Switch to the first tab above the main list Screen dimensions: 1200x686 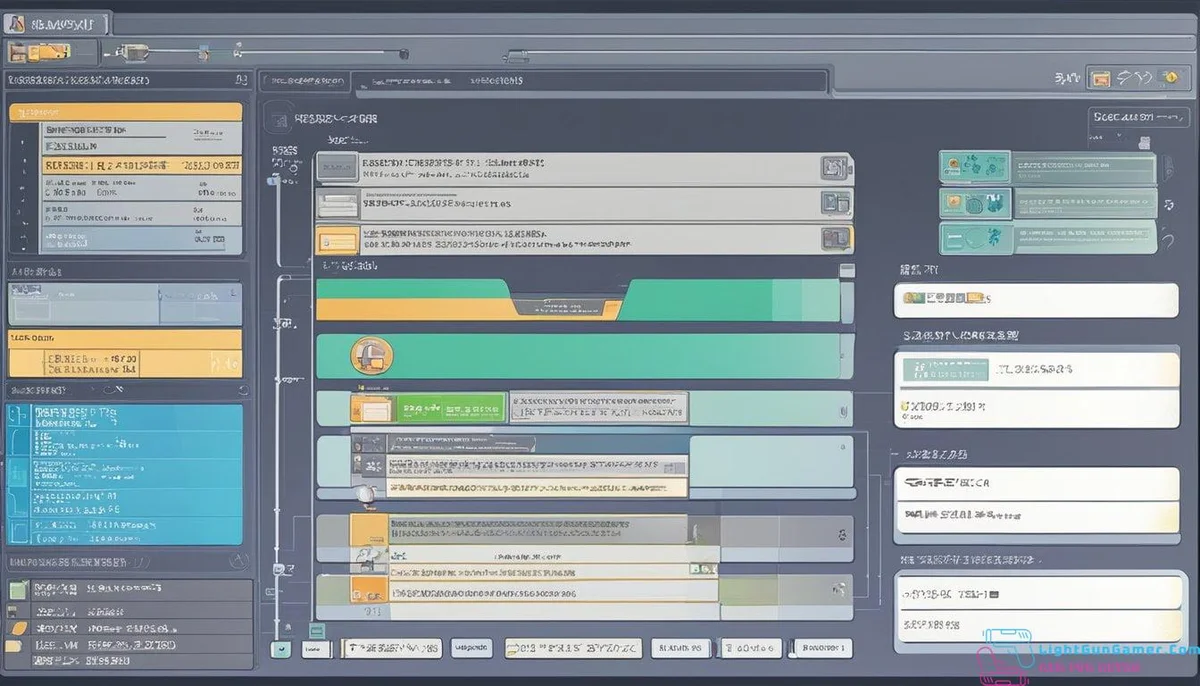[305, 81]
